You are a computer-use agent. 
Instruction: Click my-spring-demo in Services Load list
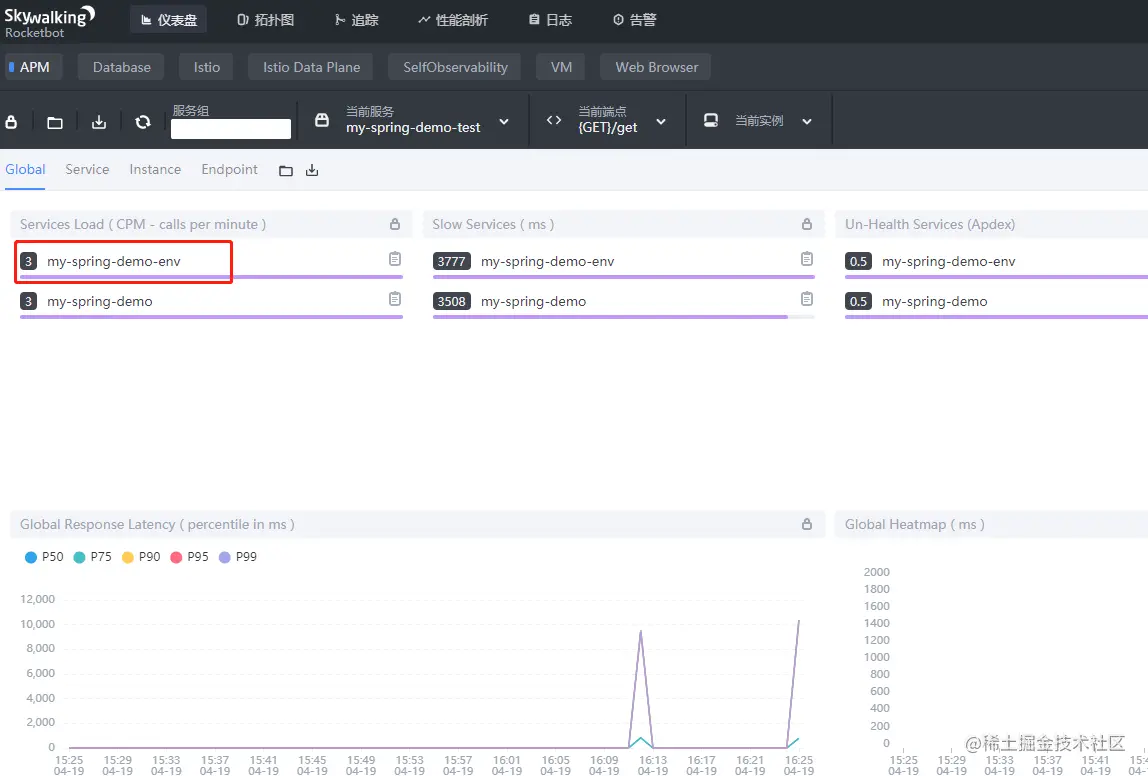[x=100, y=302]
